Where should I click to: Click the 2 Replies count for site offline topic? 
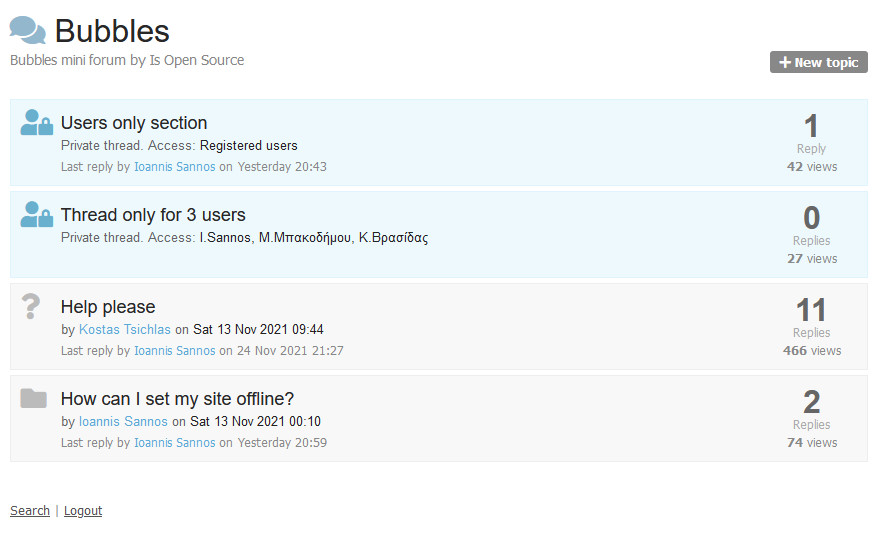click(812, 409)
